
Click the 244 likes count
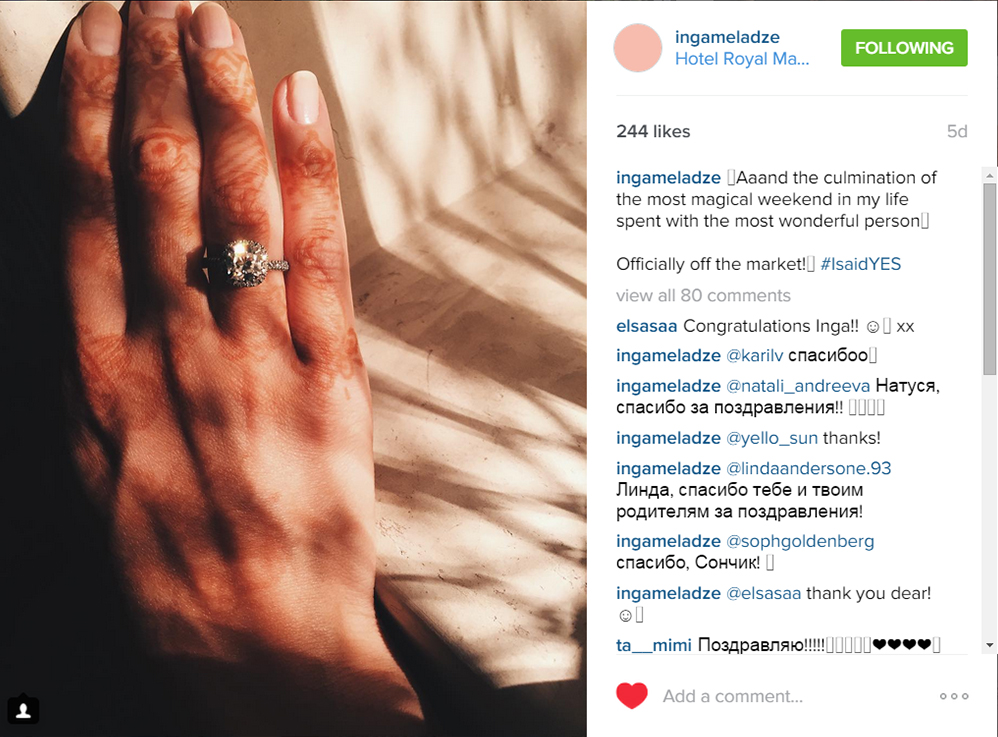[653, 131]
